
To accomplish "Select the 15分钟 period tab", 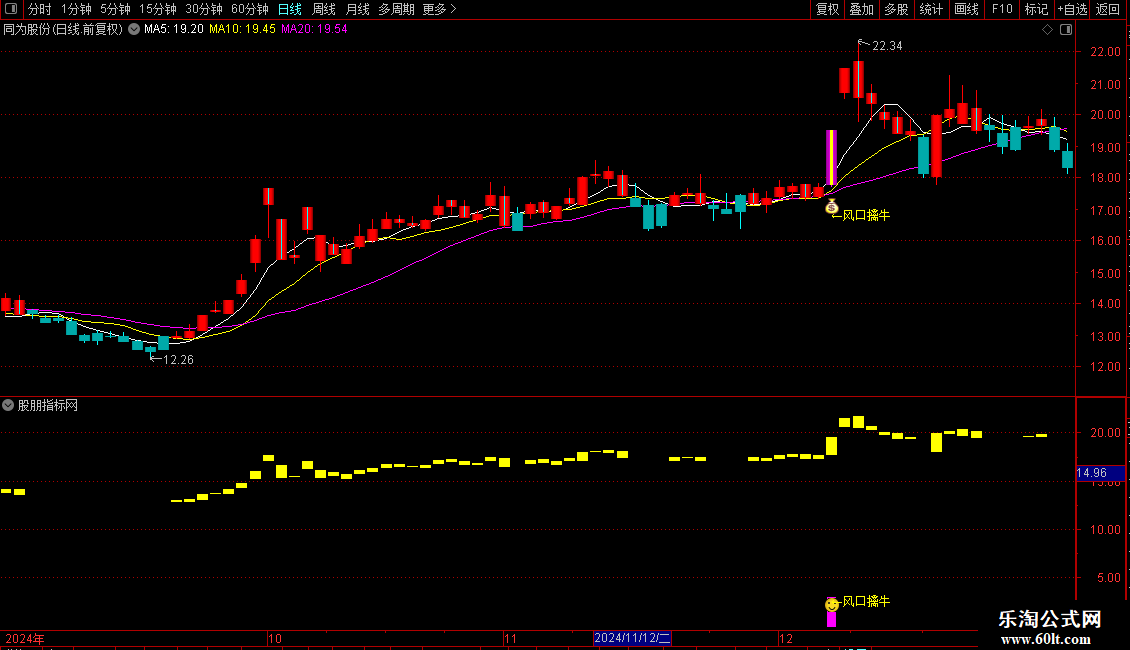I will tap(158, 9).
